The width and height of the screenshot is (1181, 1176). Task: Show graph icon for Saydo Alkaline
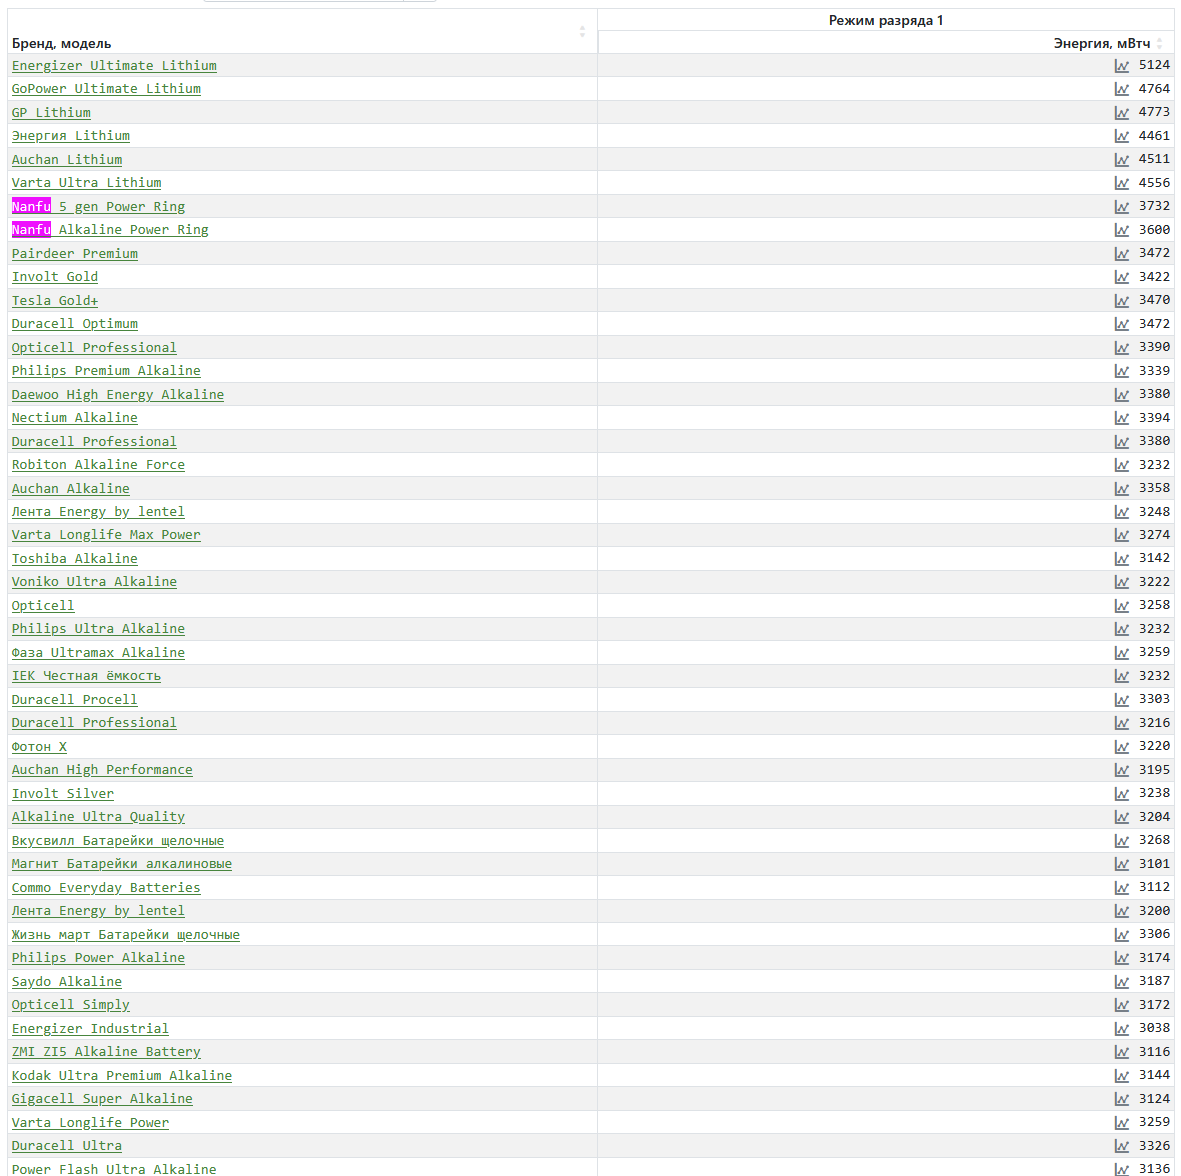tap(1121, 982)
